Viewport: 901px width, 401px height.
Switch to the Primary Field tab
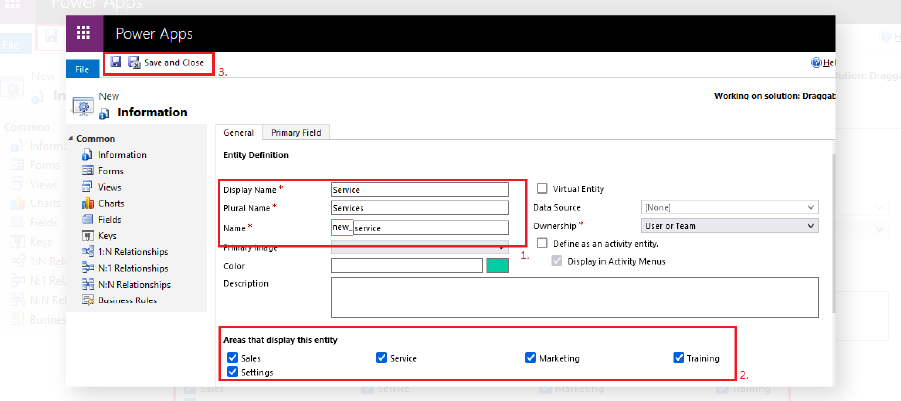pos(296,133)
